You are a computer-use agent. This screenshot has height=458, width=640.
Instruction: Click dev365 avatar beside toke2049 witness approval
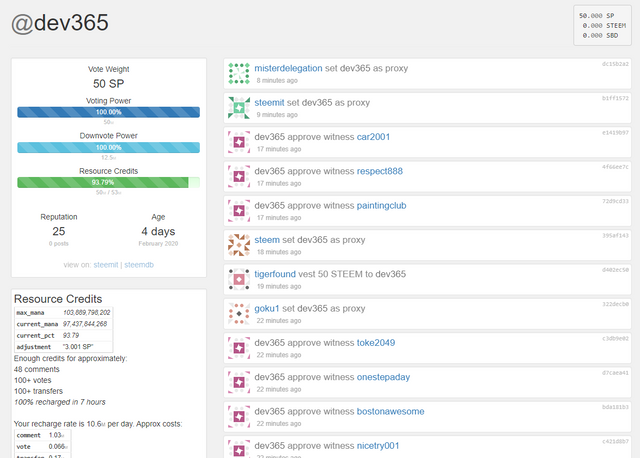click(239, 348)
